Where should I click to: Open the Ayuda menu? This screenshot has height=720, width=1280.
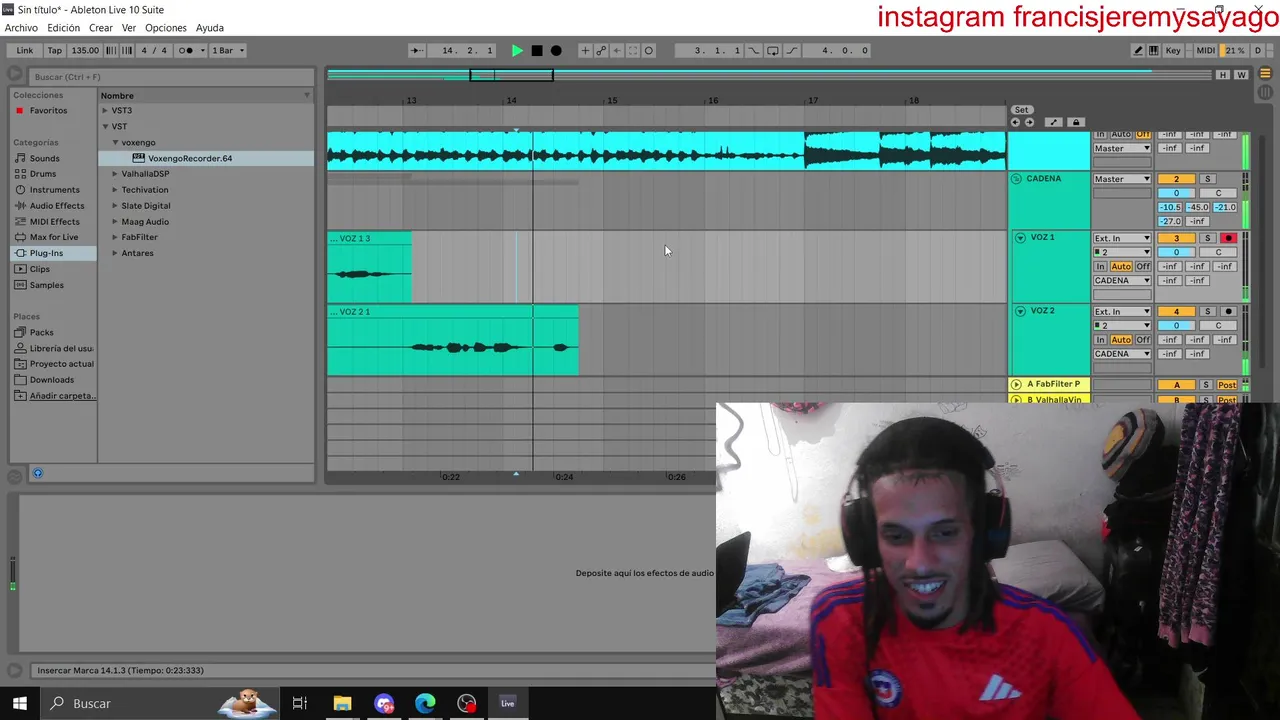pyautogui.click(x=210, y=28)
